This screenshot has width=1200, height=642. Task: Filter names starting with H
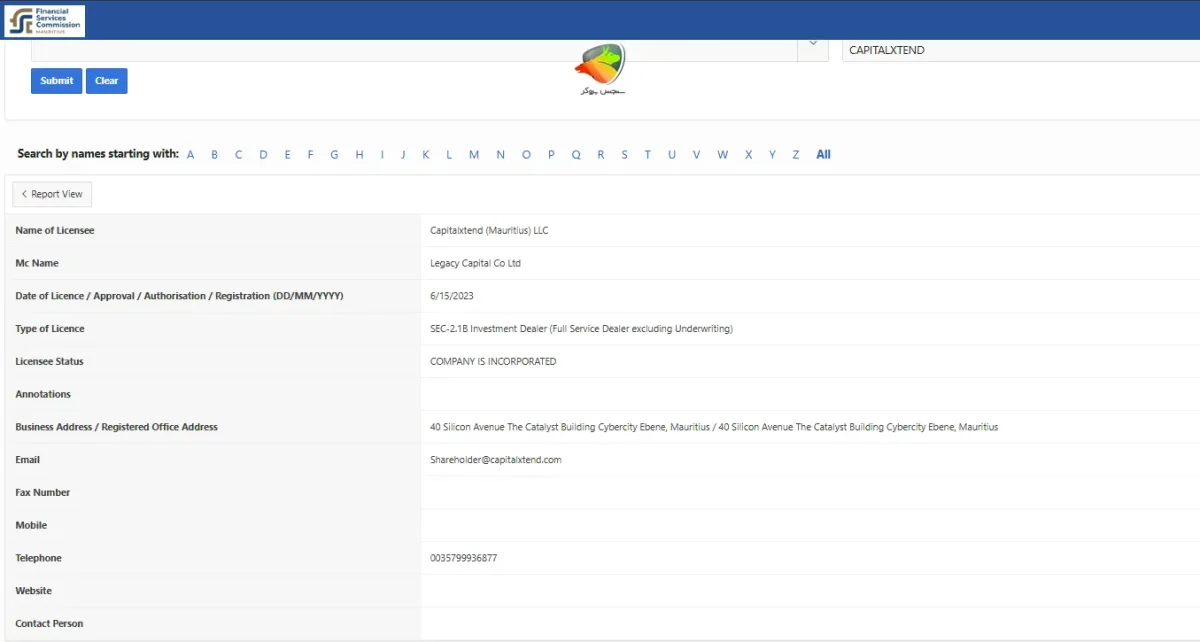(359, 154)
